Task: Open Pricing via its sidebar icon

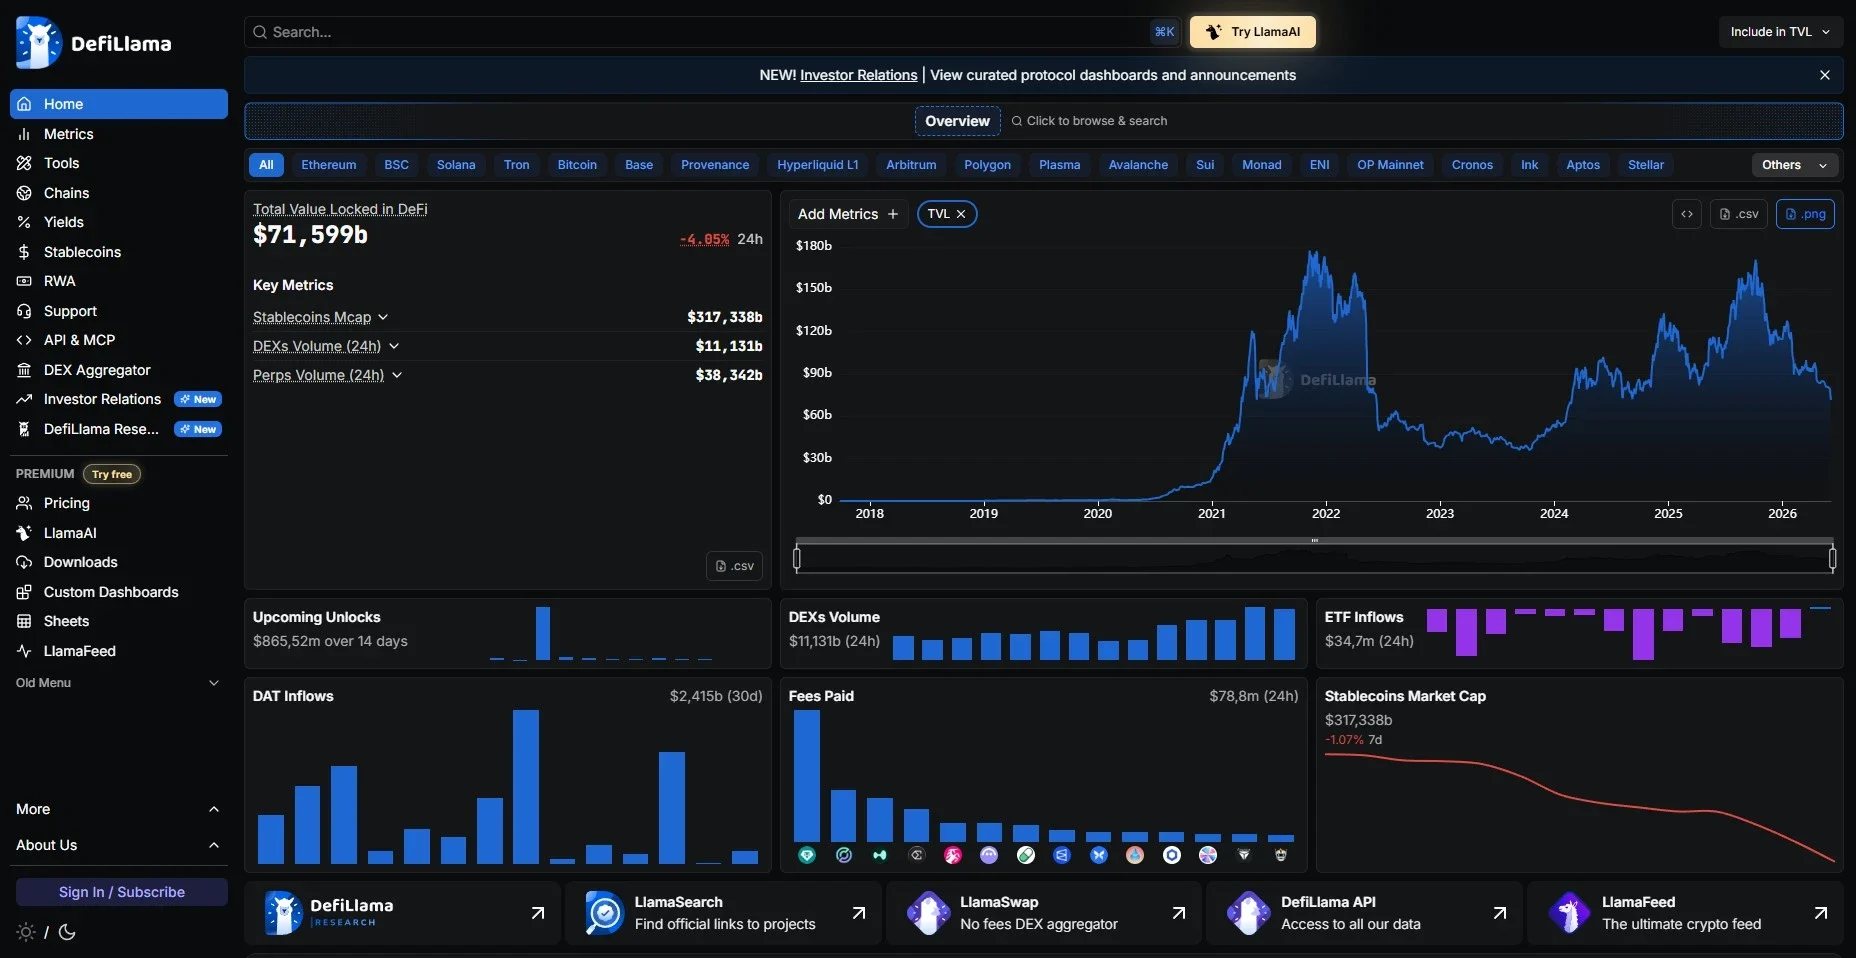Action: coord(24,503)
